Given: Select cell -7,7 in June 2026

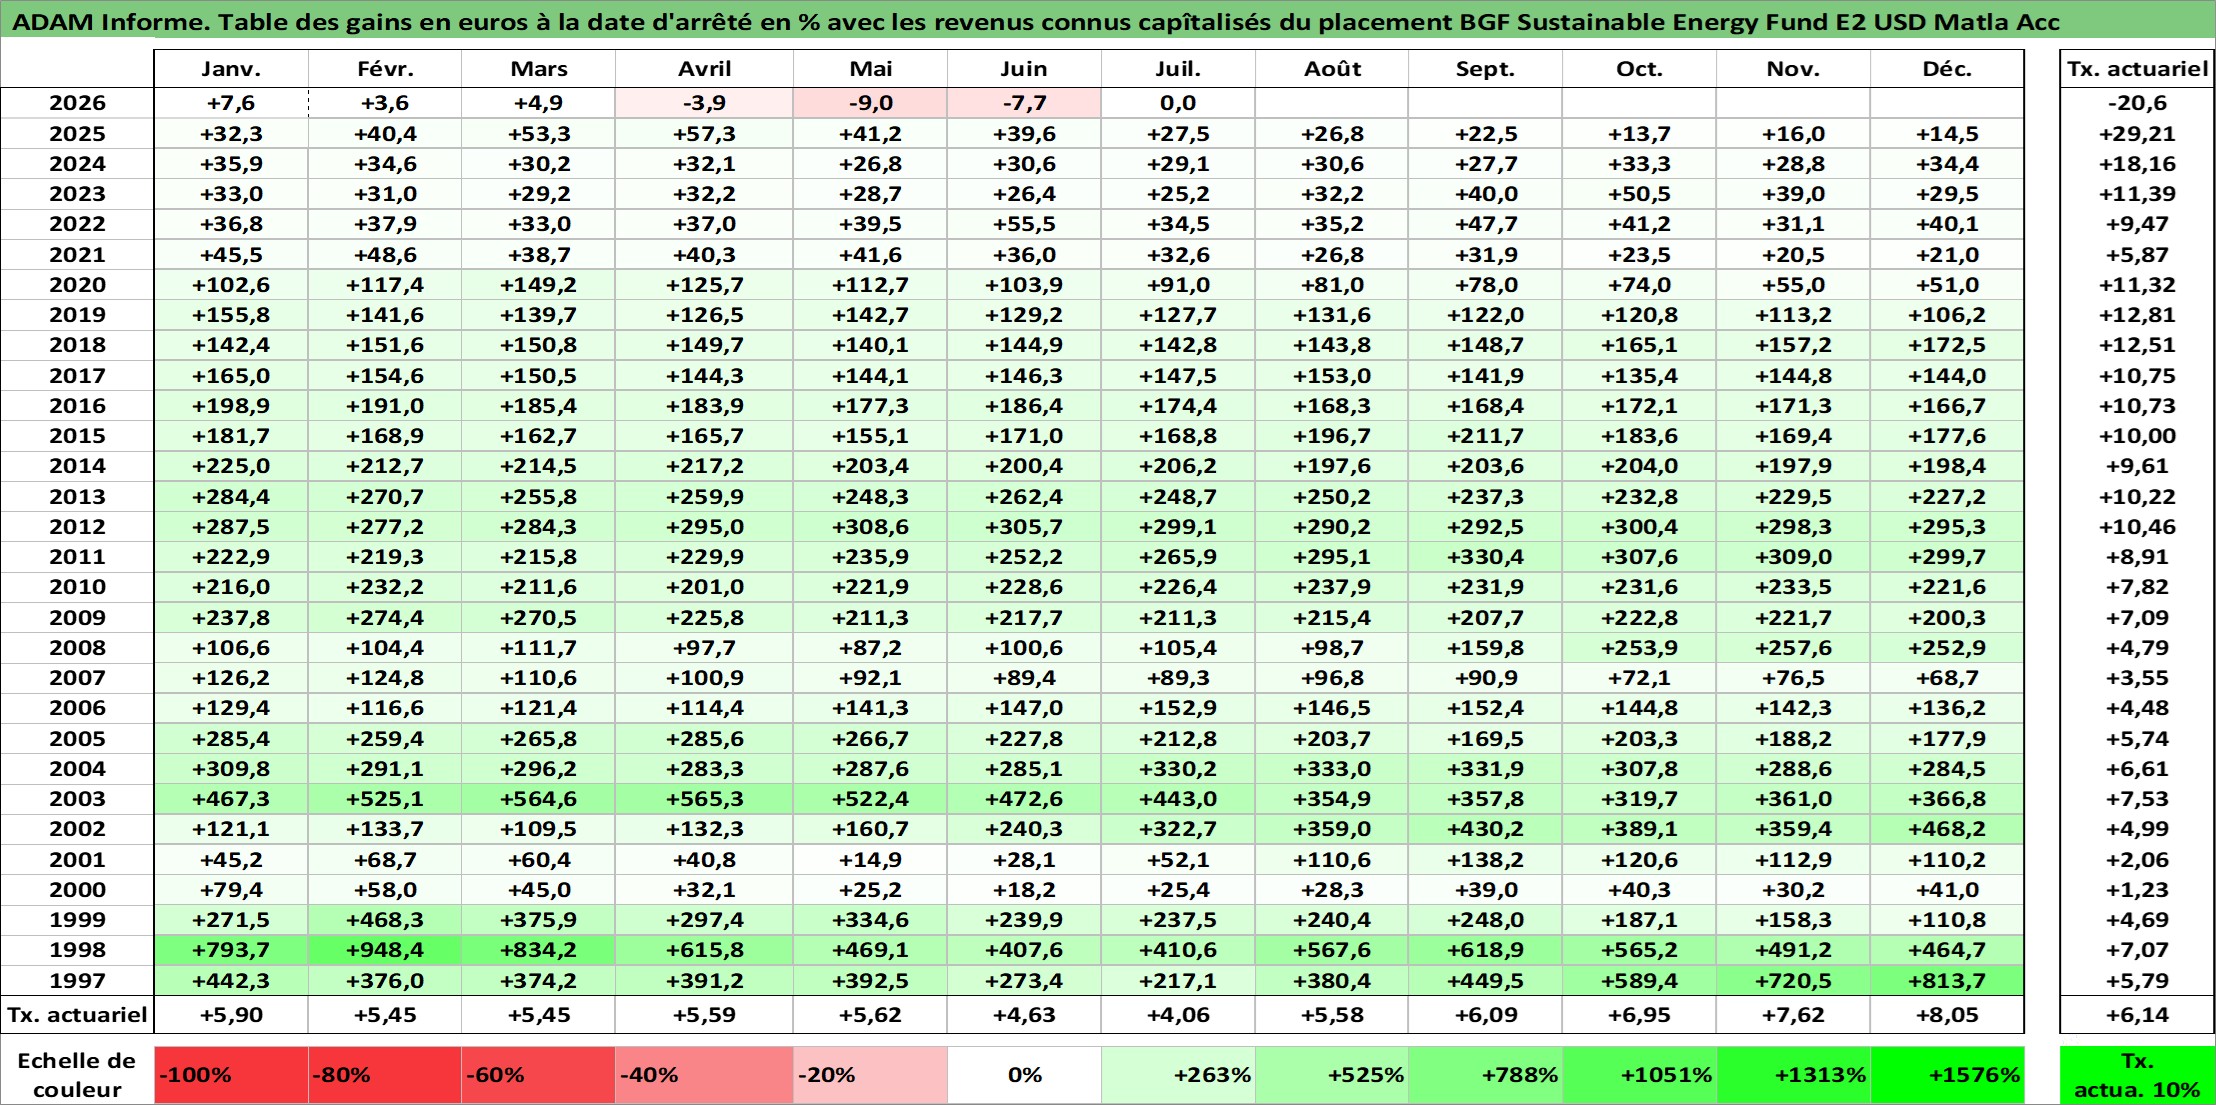Looking at the screenshot, I should coord(1024,103).
